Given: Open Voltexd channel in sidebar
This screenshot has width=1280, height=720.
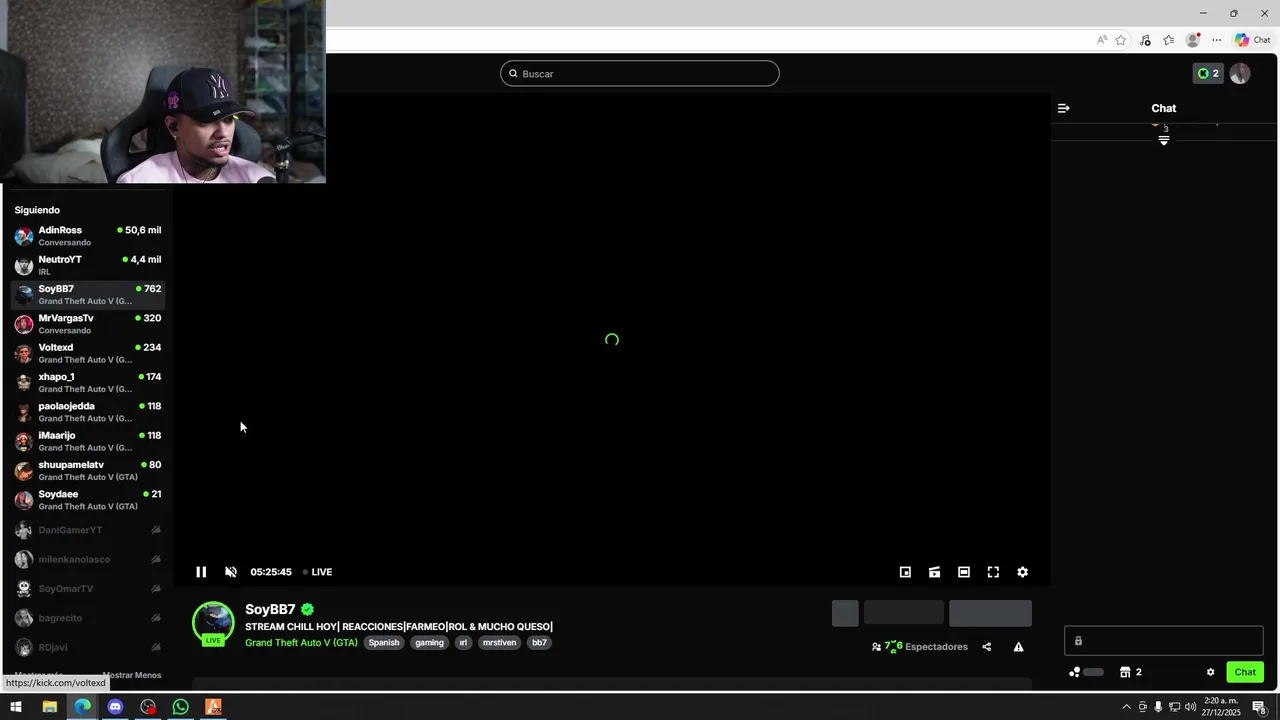Looking at the screenshot, I should pyautogui.click(x=88, y=353).
